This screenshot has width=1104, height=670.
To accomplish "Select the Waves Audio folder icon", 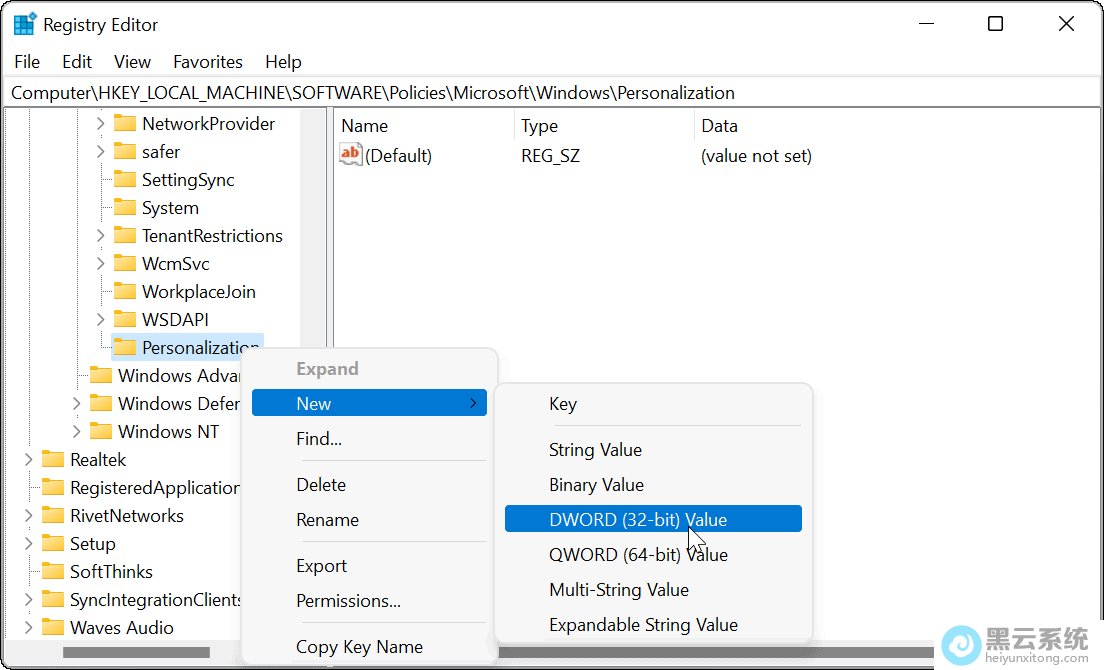I will 53,628.
